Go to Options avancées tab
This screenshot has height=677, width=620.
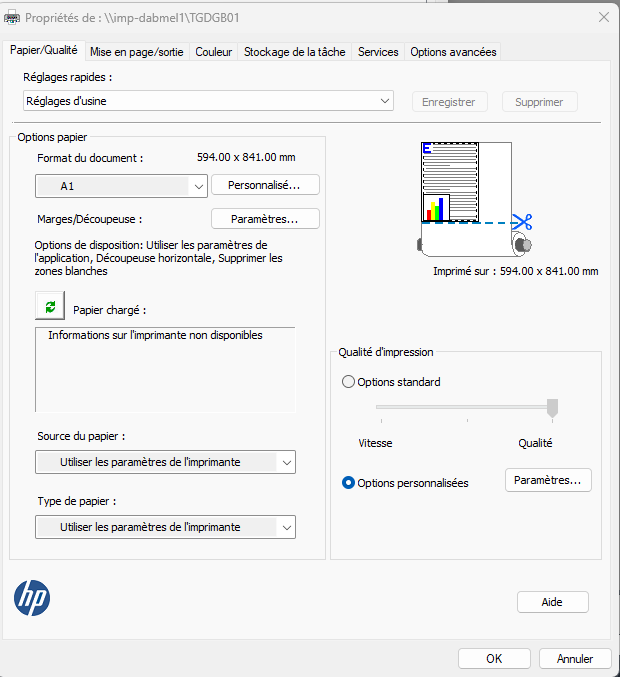pyautogui.click(x=452, y=52)
